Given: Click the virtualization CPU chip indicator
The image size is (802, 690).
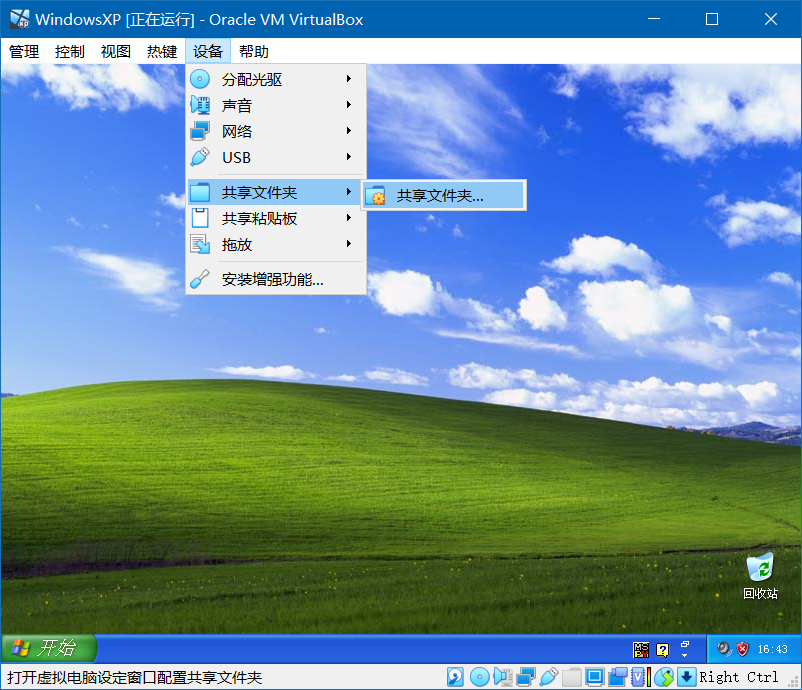Looking at the screenshot, I should click(638, 677).
